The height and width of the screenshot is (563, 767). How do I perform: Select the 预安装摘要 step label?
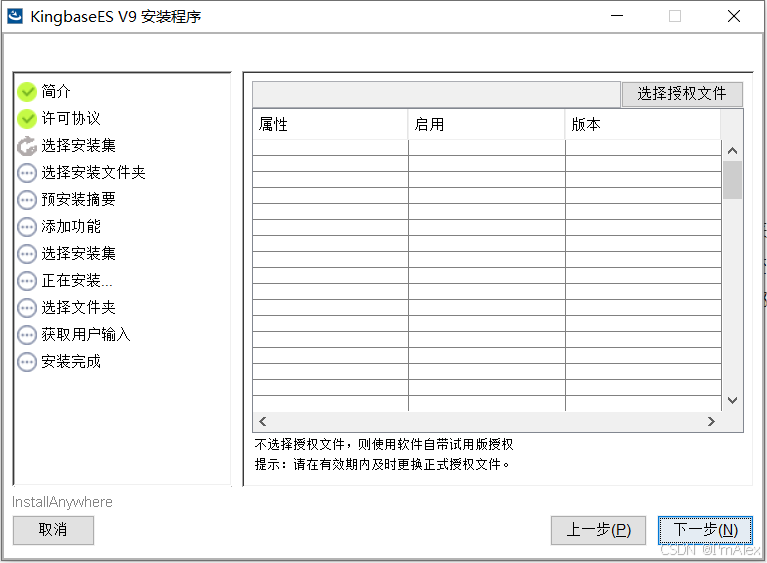click(x=78, y=200)
